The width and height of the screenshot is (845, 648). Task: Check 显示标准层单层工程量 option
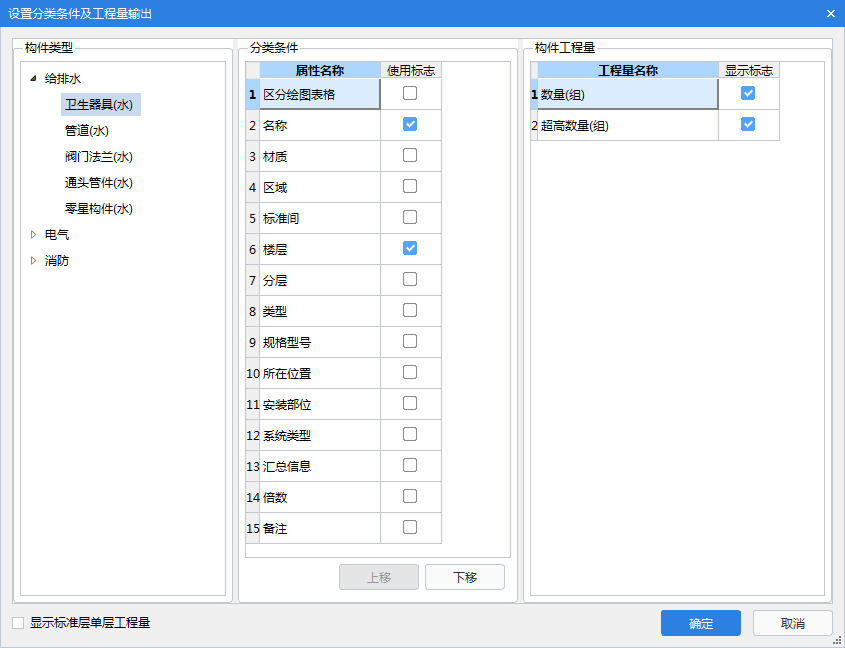pyautogui.click(x=18, y=623)
